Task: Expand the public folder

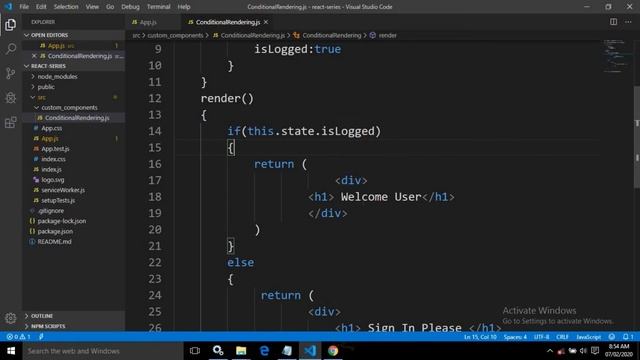Action: coord(46,87)
